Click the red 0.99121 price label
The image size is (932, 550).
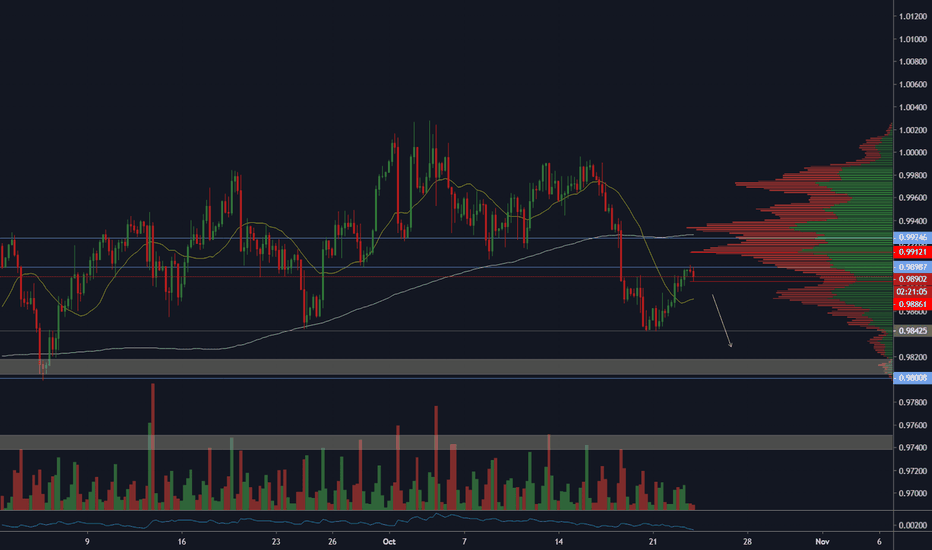tap(912, 252)
